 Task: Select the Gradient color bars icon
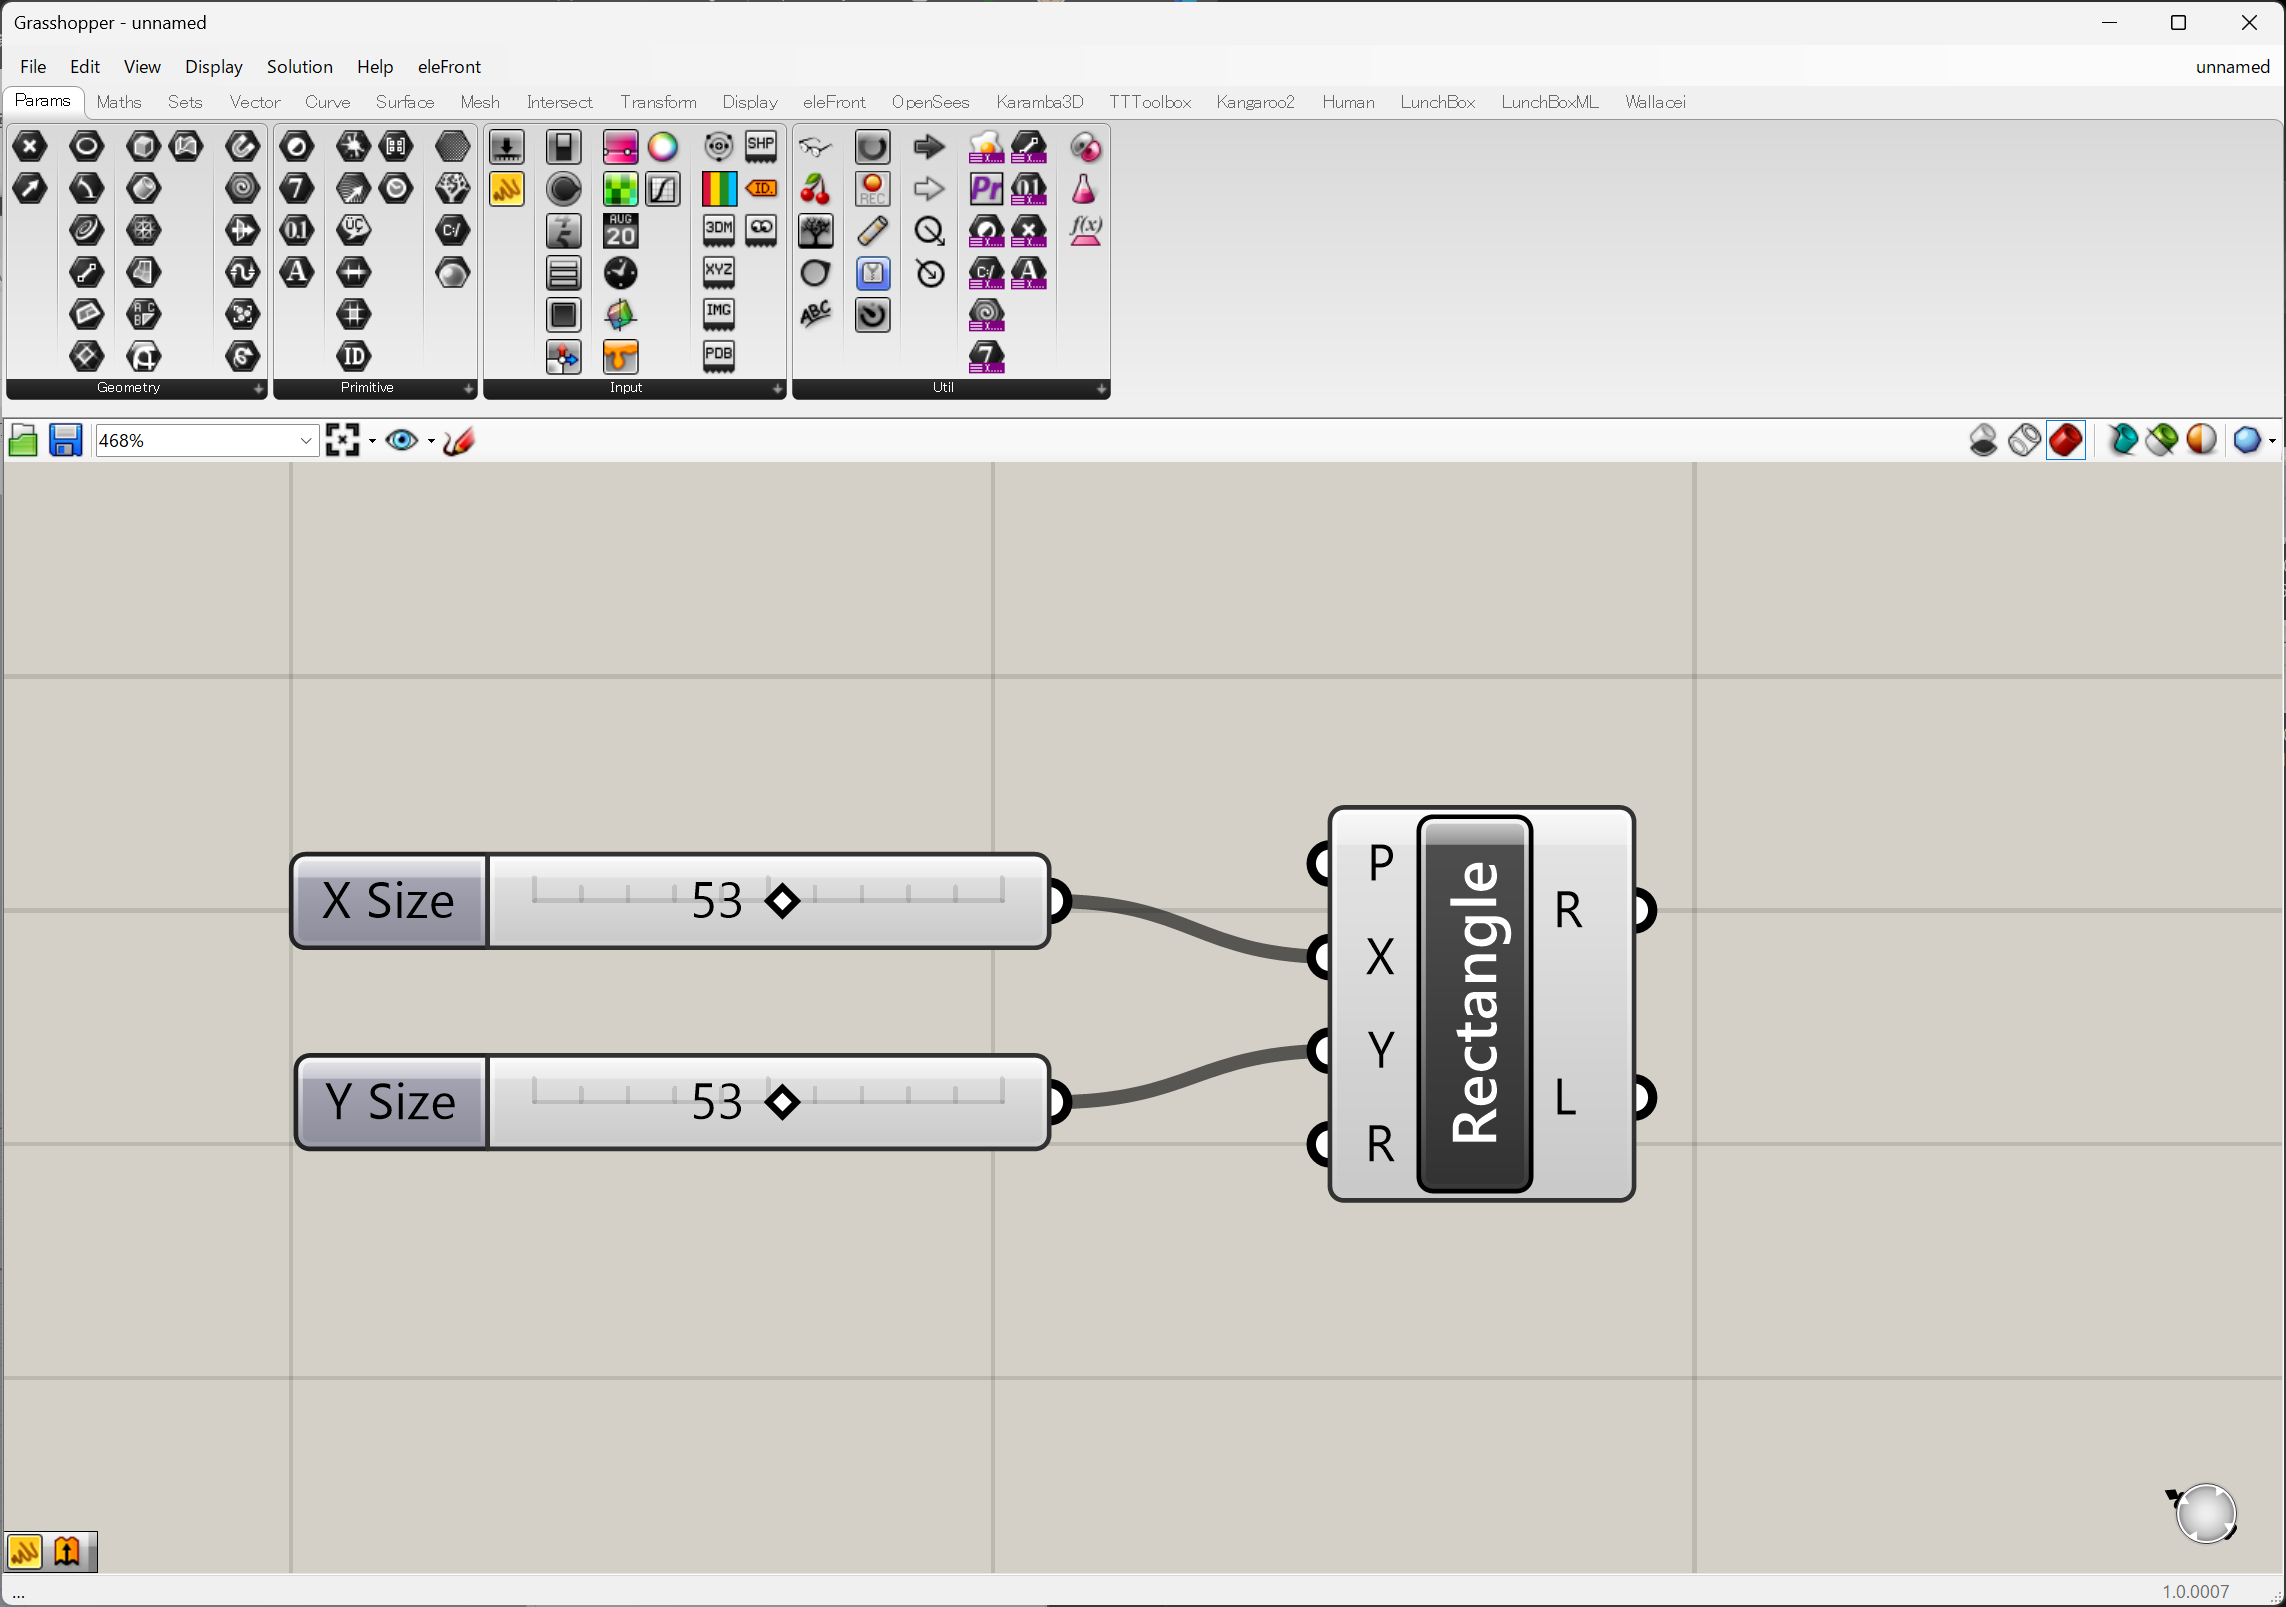point(718,189)
